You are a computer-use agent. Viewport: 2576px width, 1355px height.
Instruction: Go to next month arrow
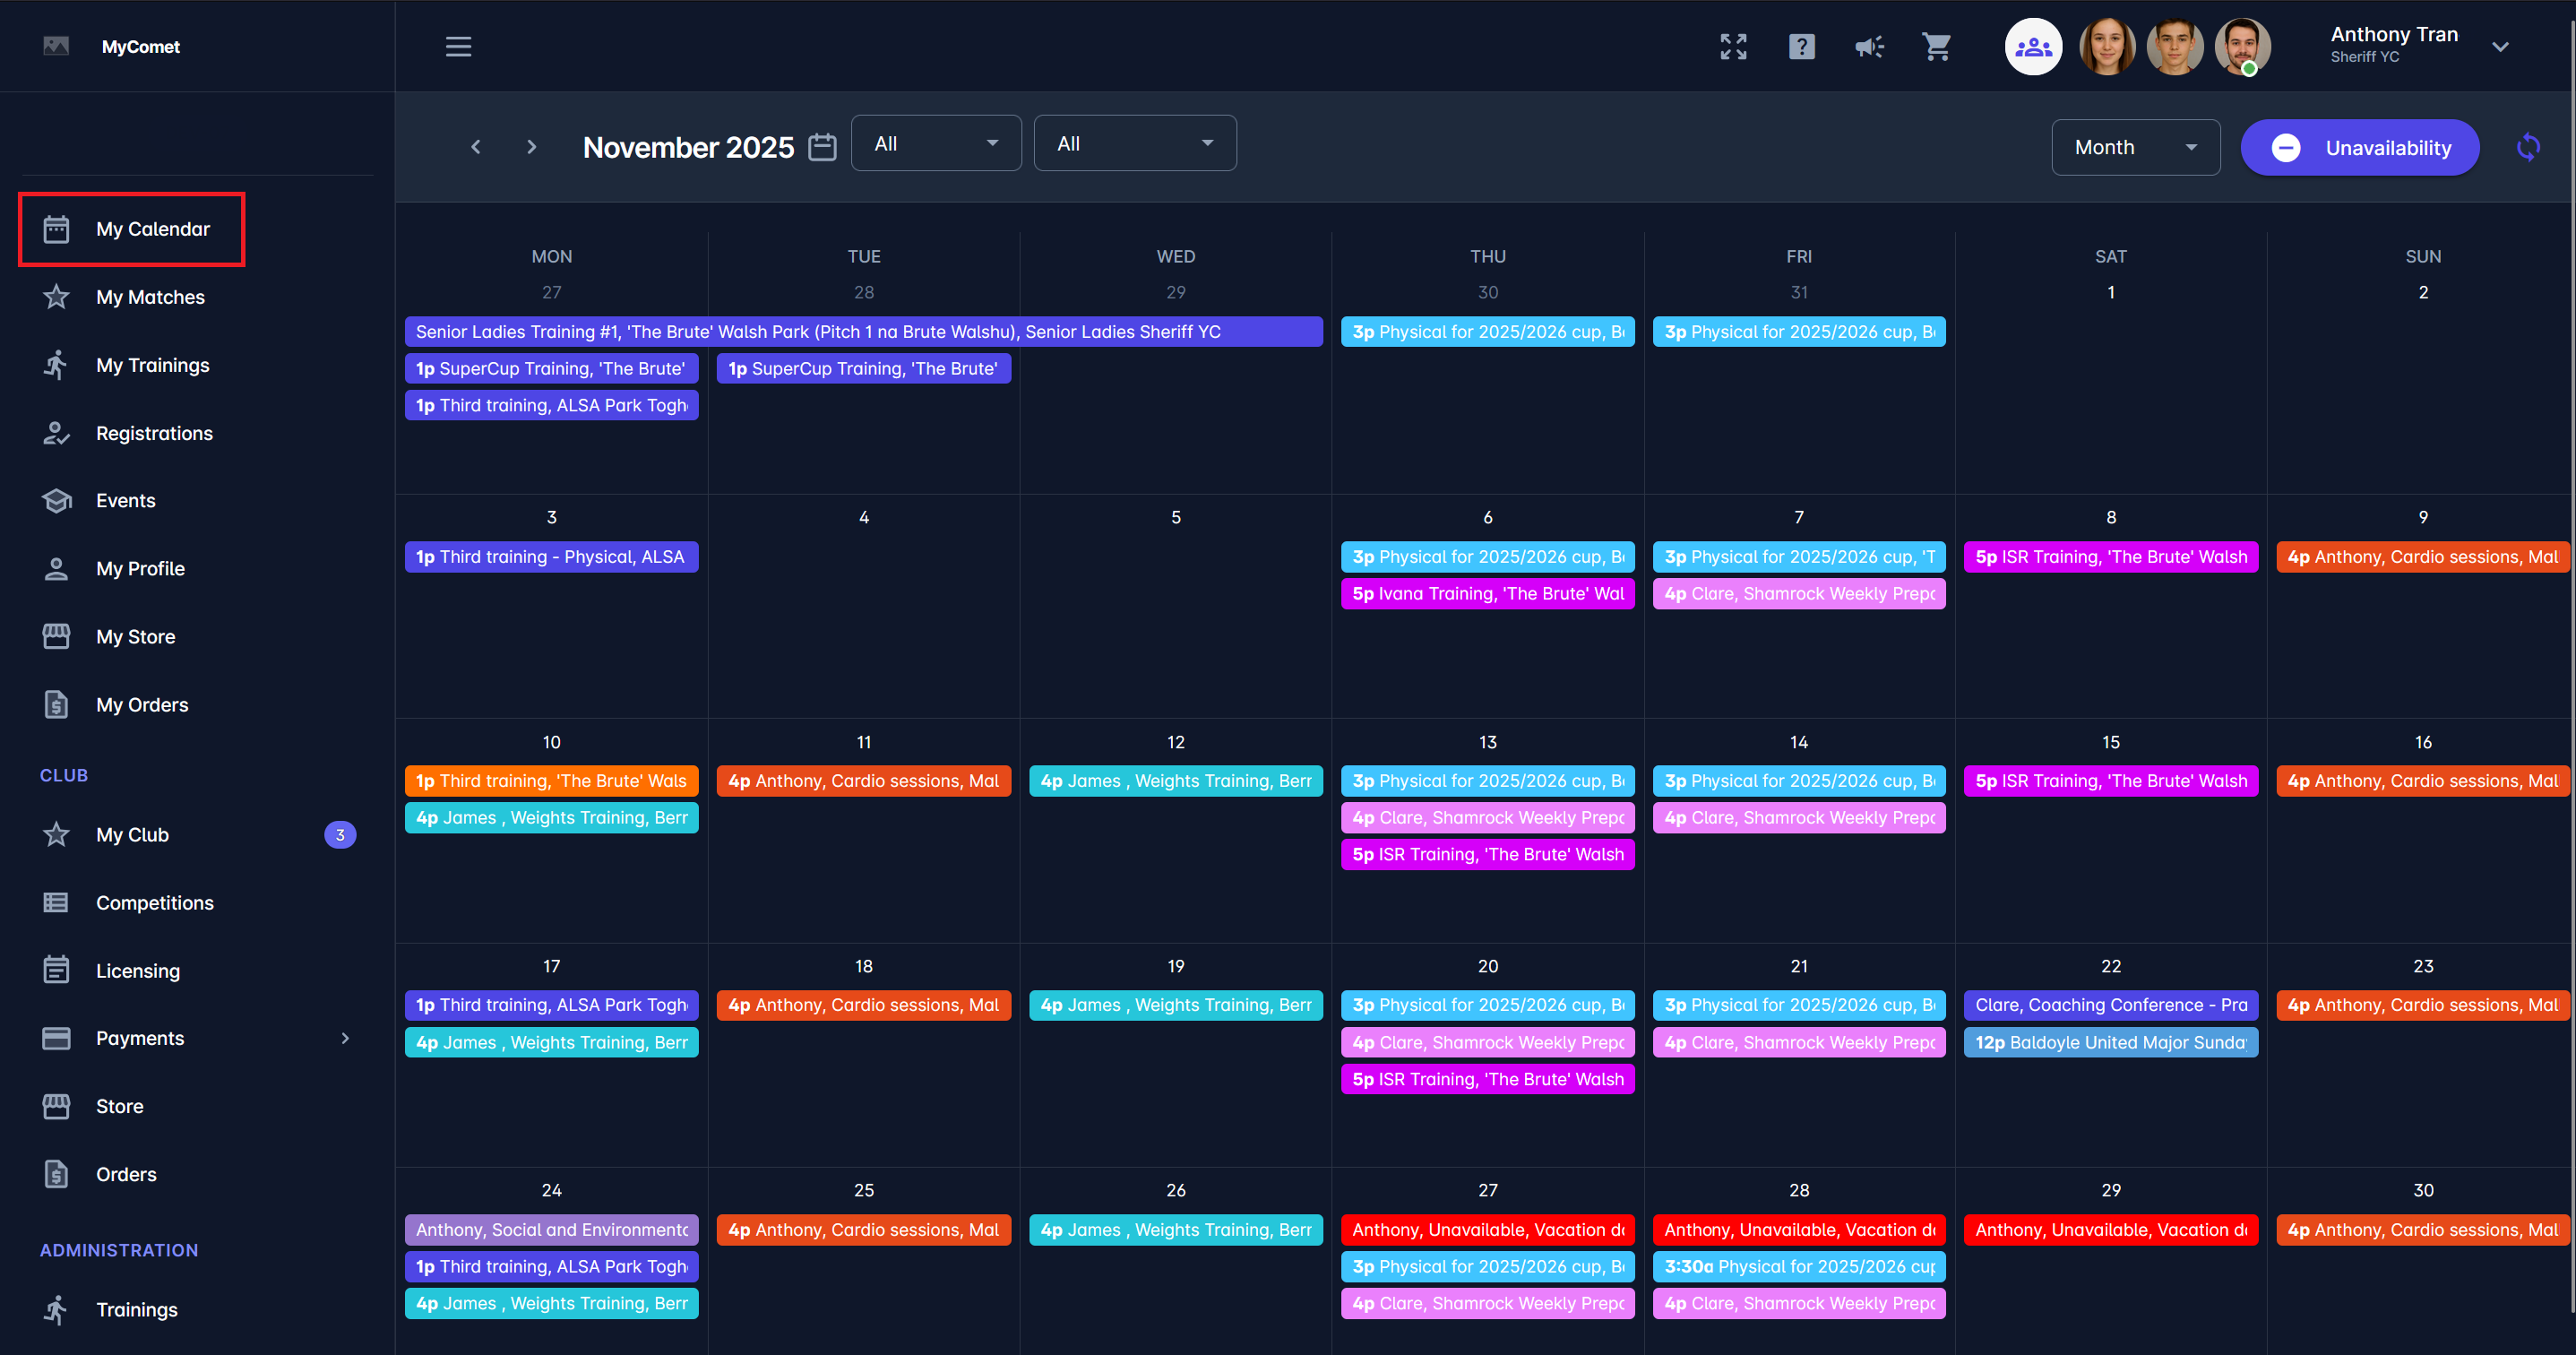531,147
